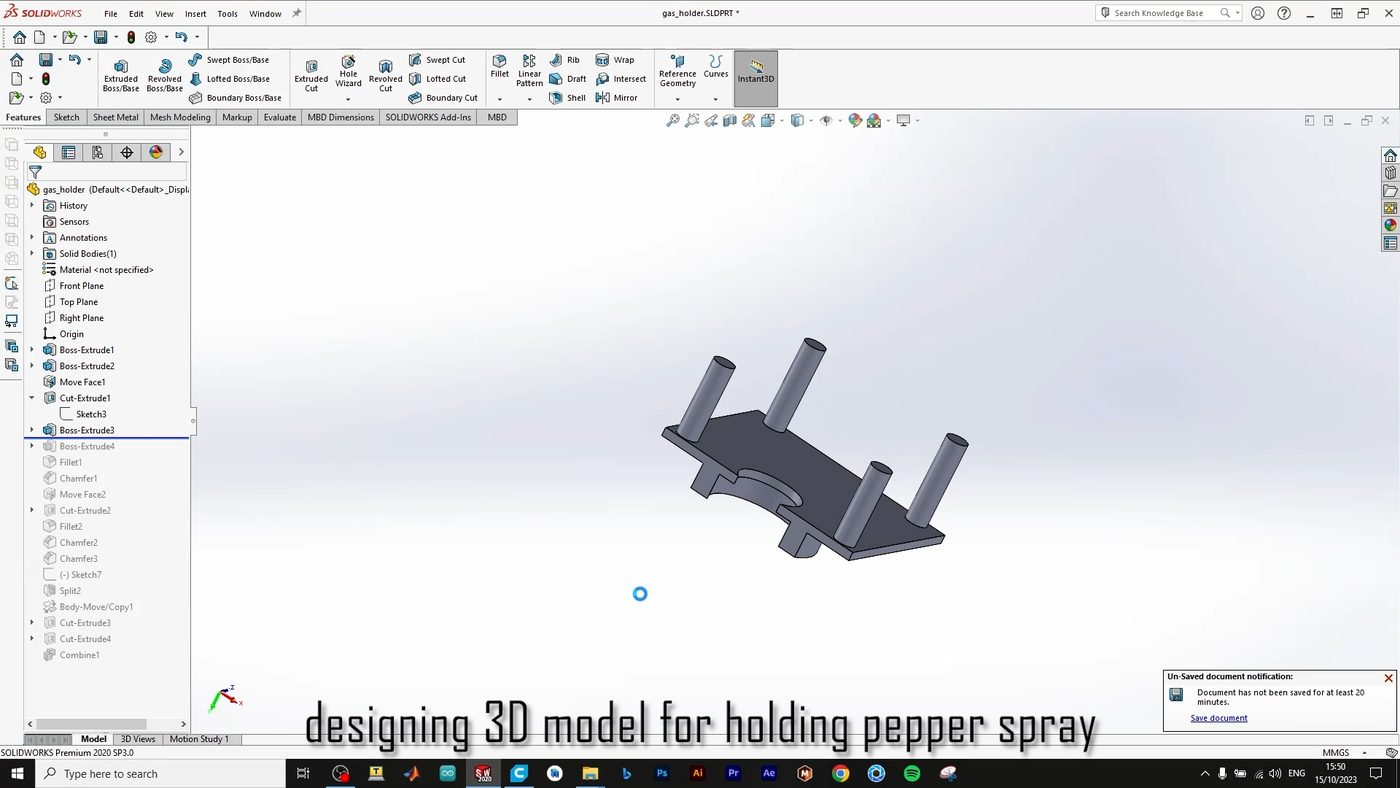Pick the Boundary Boss/Base tool
Viewport: 1400px width, 788px height.
(x=235, y=98)
